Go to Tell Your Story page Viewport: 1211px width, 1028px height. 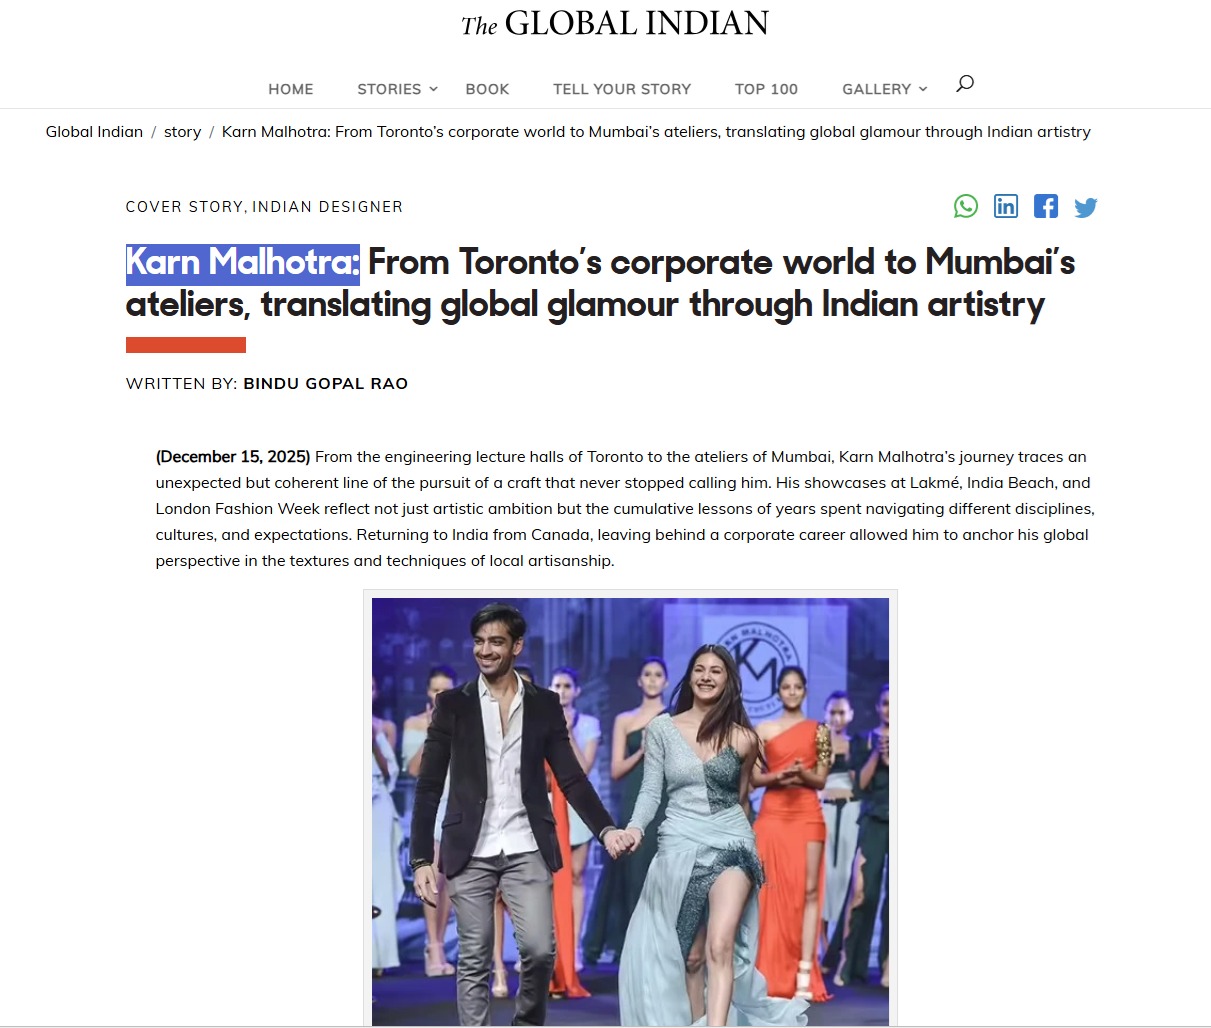tap(622, 89)
